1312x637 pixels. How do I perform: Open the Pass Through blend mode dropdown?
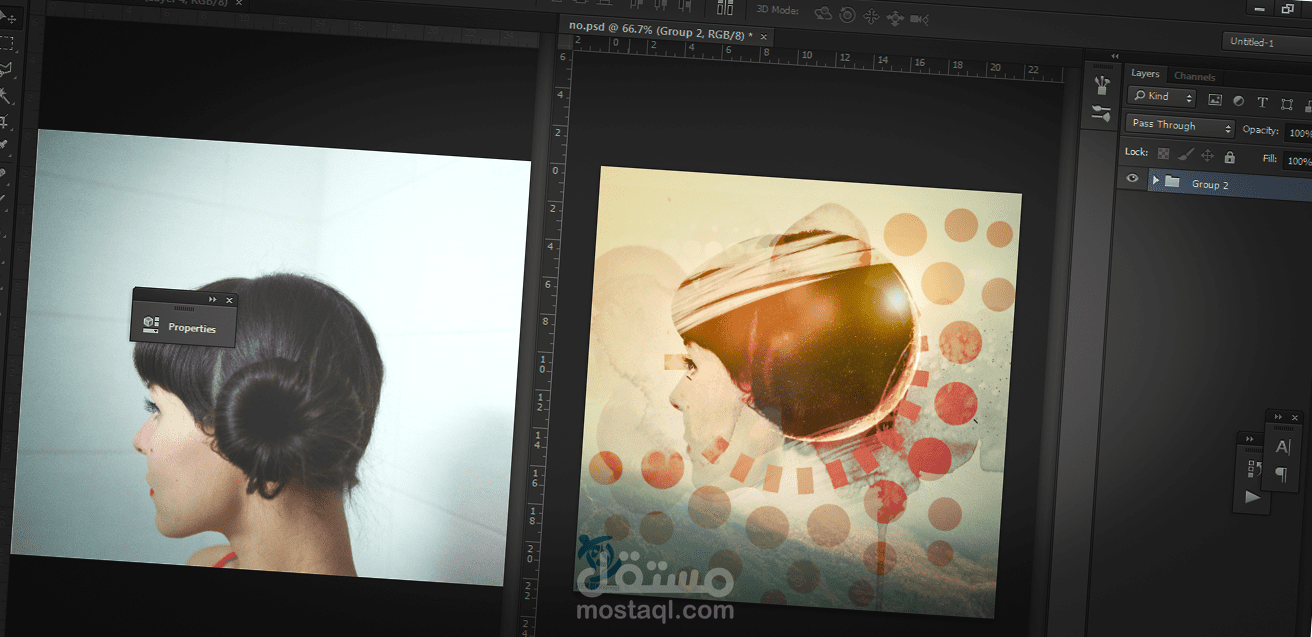[1181, 126]
